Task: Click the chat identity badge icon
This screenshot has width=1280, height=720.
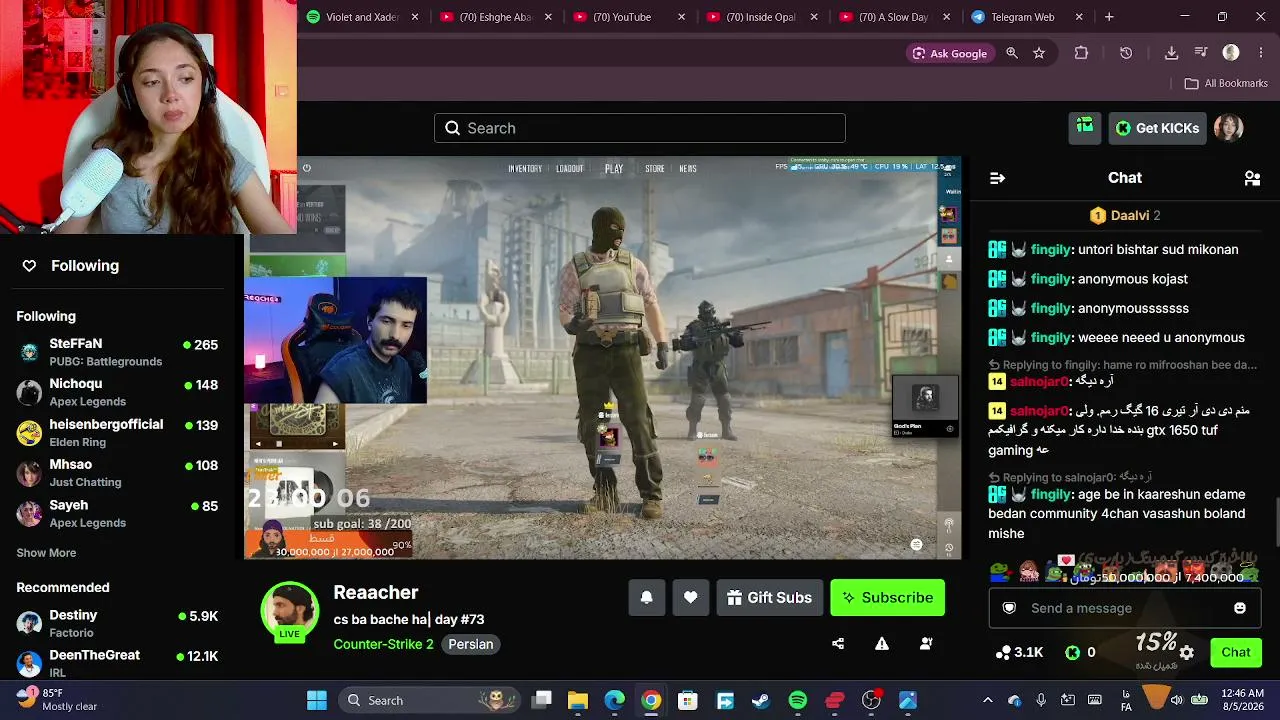Action: [1009, 608]
